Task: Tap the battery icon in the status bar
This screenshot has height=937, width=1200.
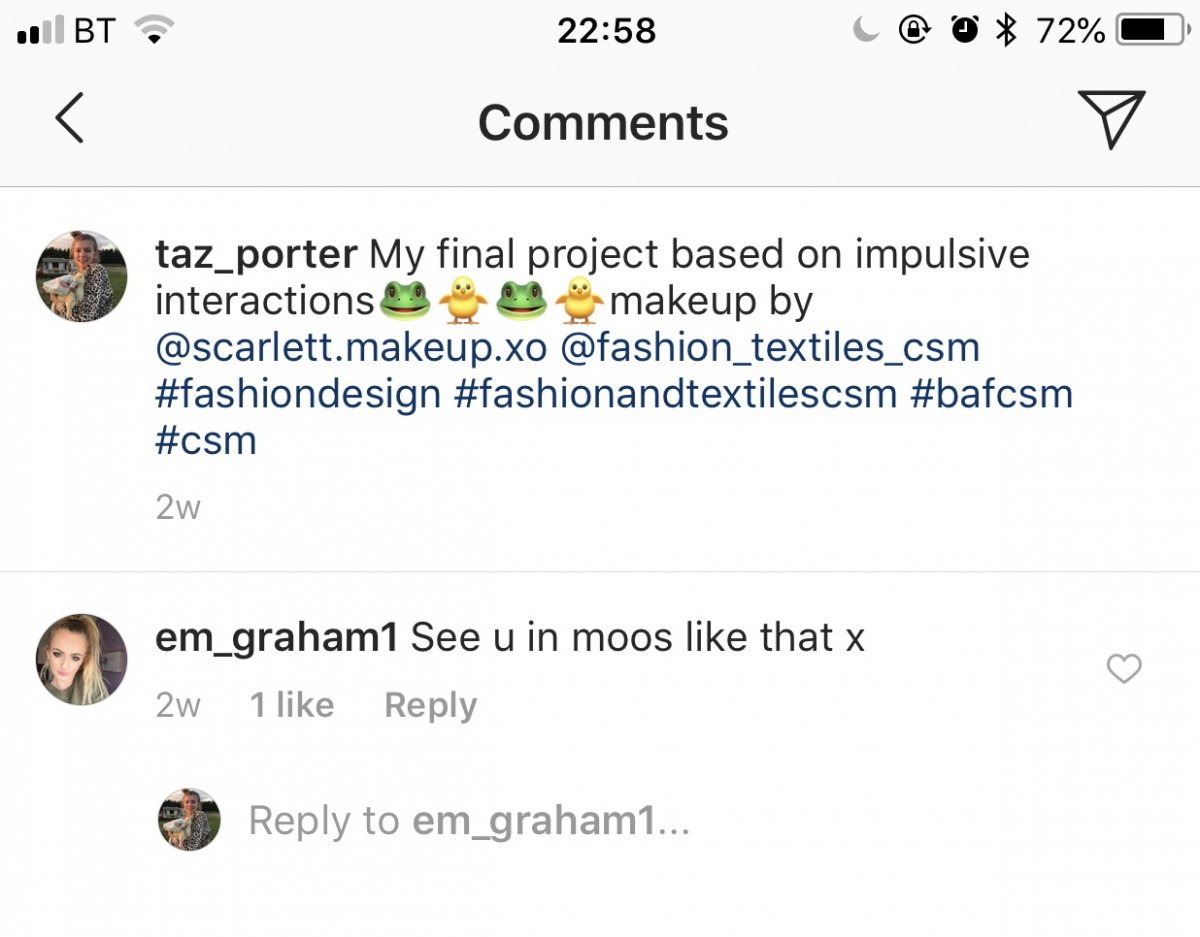Action: pyautogui.click(x=1149, y=31)
